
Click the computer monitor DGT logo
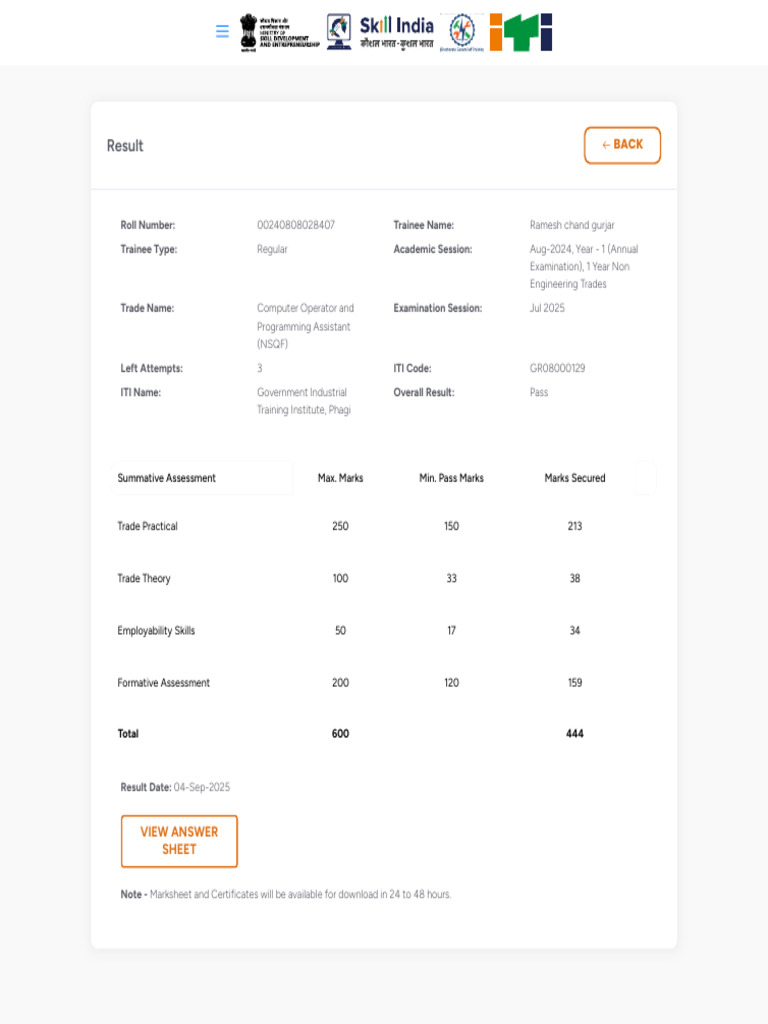coord(339,31)
